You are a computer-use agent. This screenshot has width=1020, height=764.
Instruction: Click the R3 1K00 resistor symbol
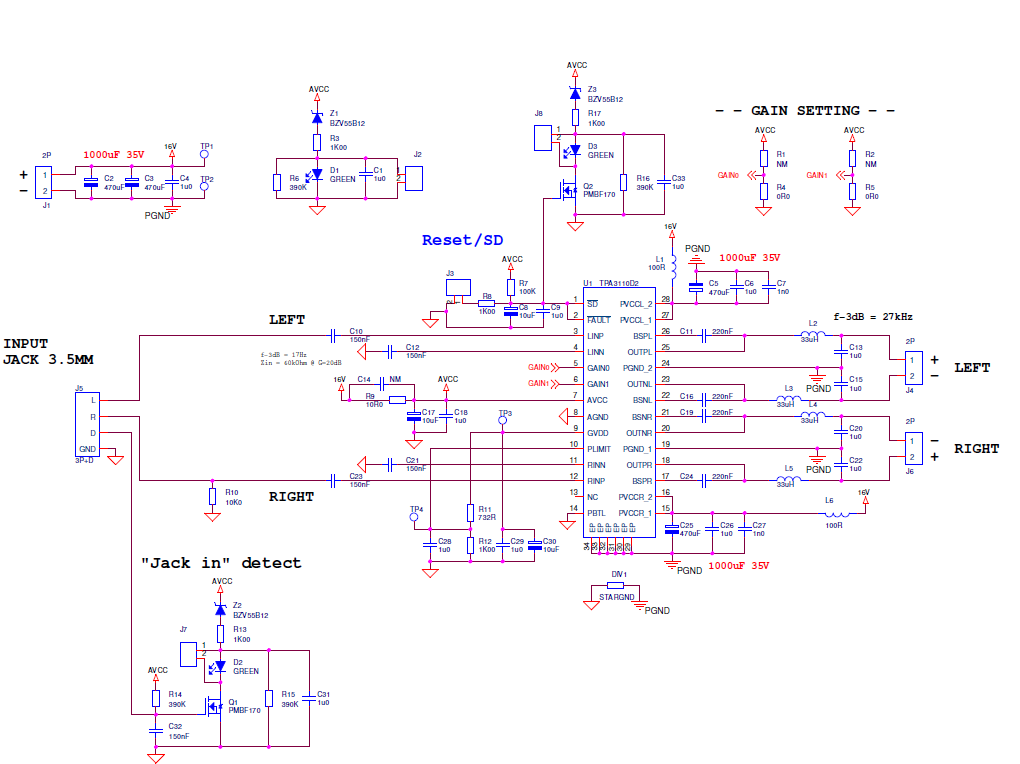click(317, 143)
